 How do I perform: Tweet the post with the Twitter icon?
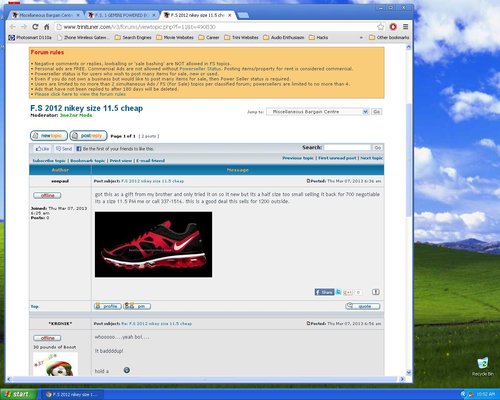point(339,292)
